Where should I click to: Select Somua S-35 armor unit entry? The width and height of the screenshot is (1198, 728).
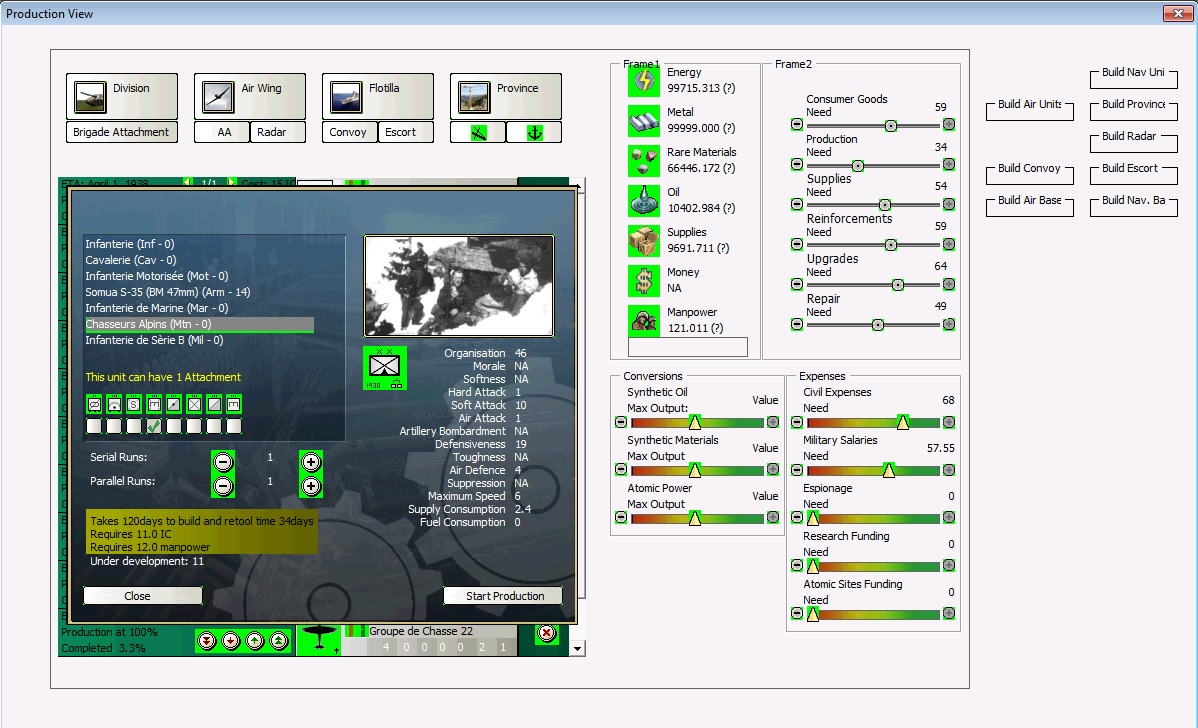tap(167, 292)
